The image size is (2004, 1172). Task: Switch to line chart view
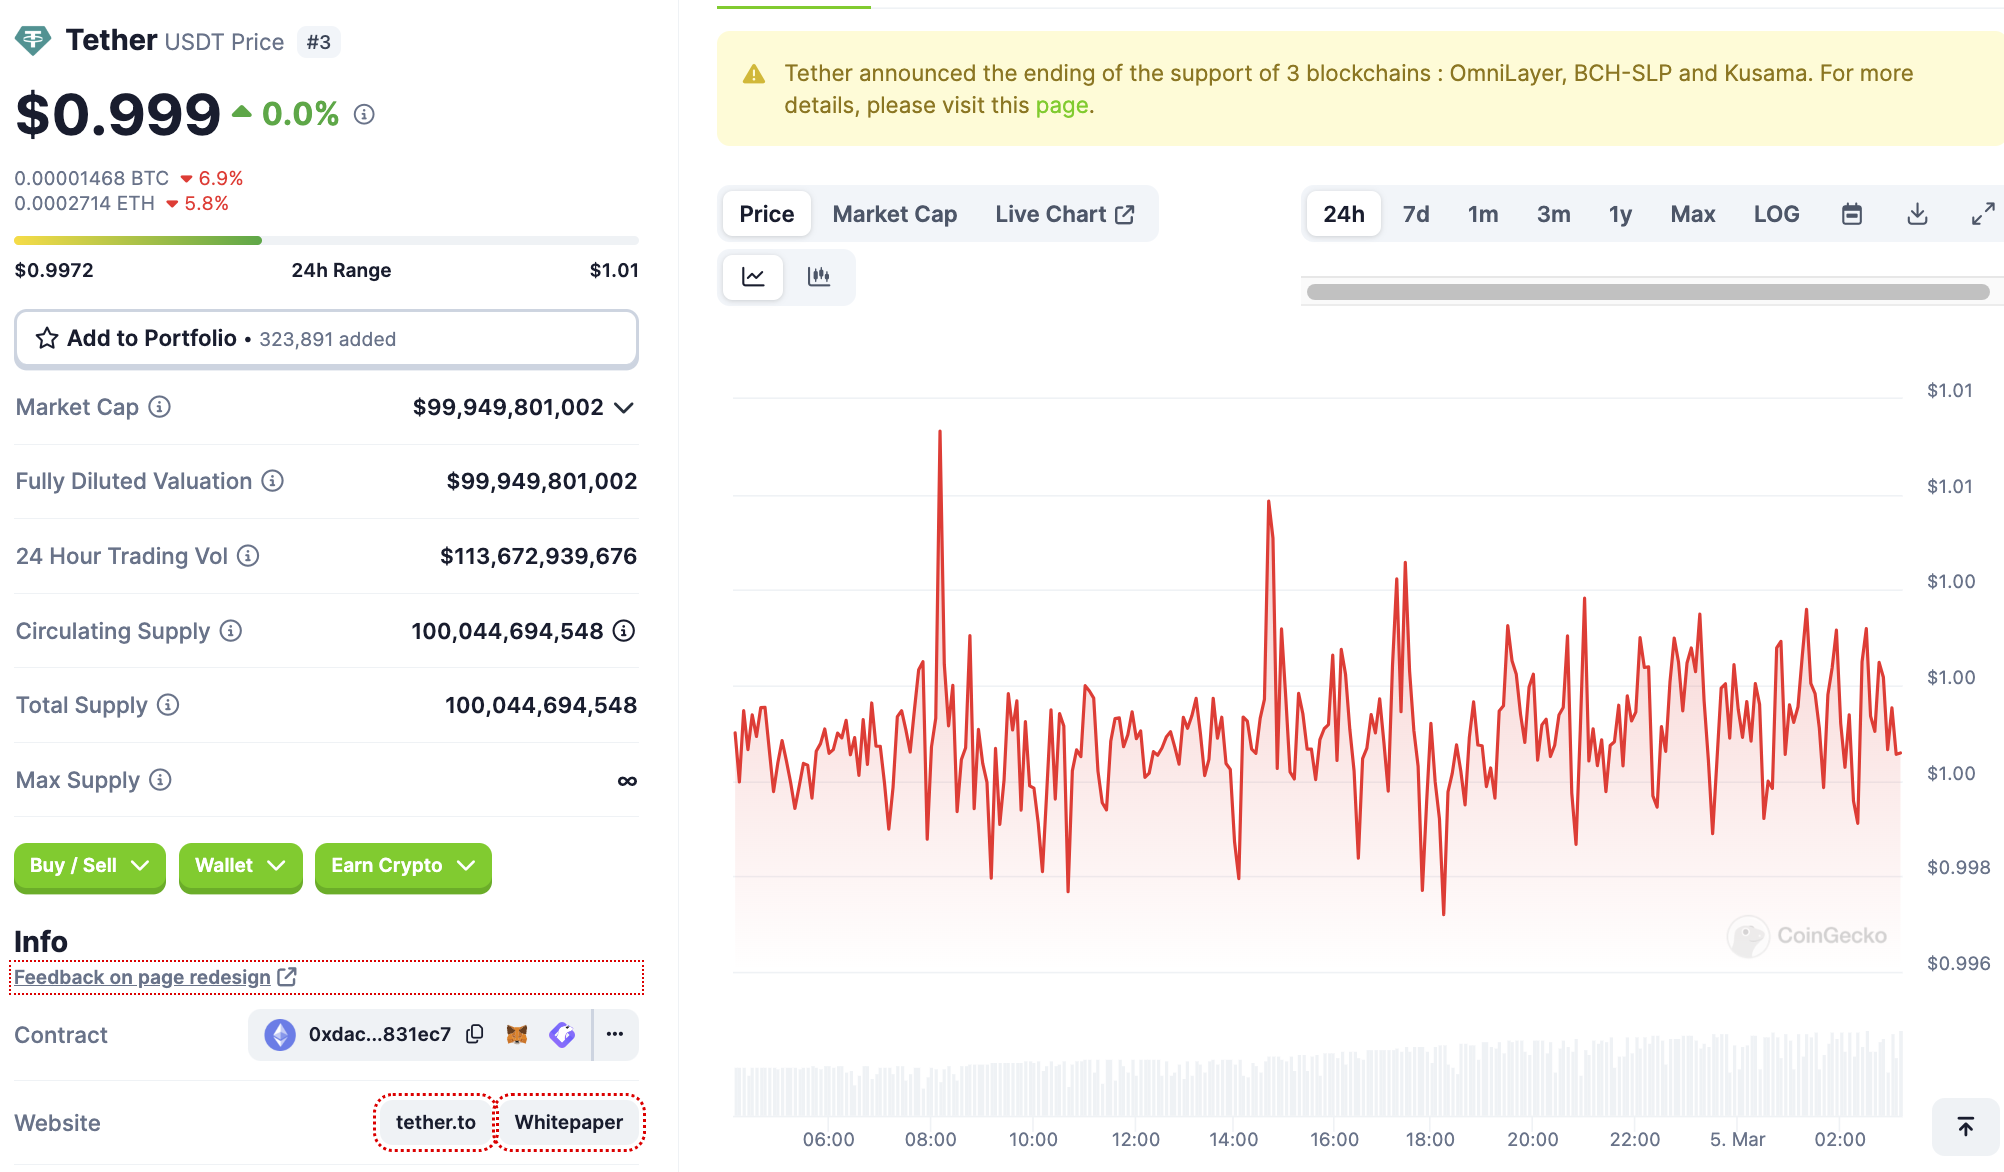[x=753, y=277]
